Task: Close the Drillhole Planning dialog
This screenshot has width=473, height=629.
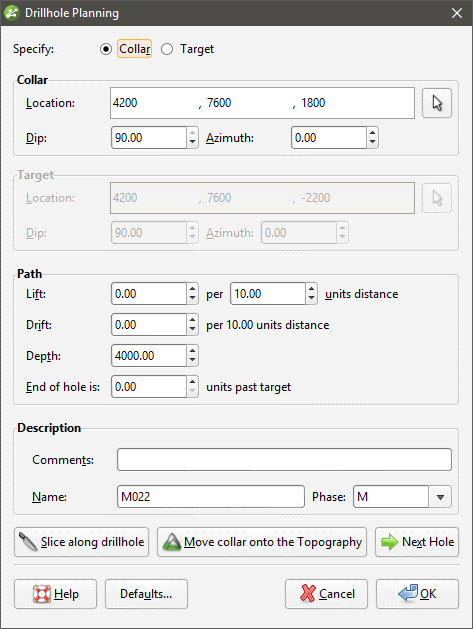Action: (x=457, y=13)
